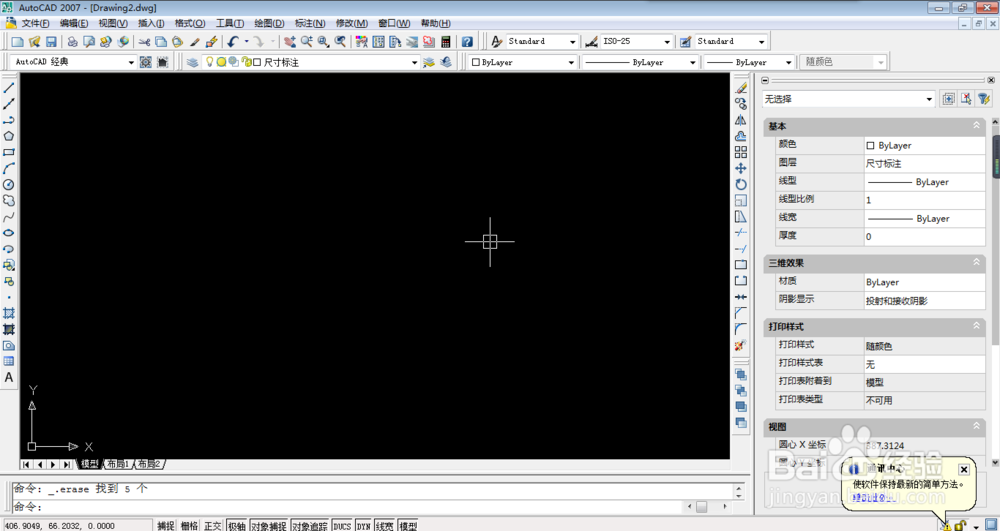Select the Array modify tool
The width and height of the screenshot is (1000, 531).
coord(740,152)
